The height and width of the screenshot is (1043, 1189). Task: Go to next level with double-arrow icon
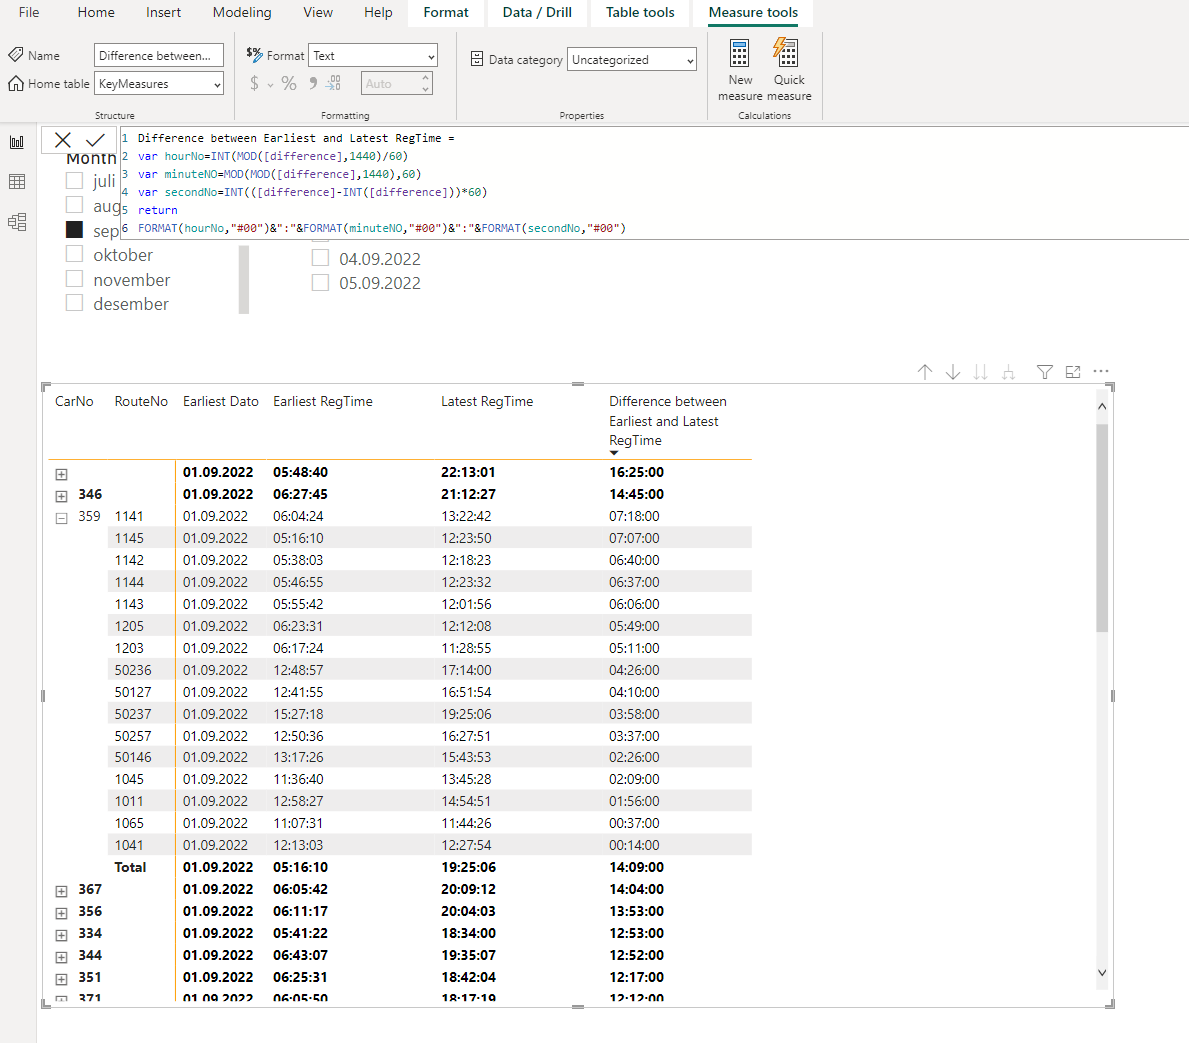click(x=980, y=372)
